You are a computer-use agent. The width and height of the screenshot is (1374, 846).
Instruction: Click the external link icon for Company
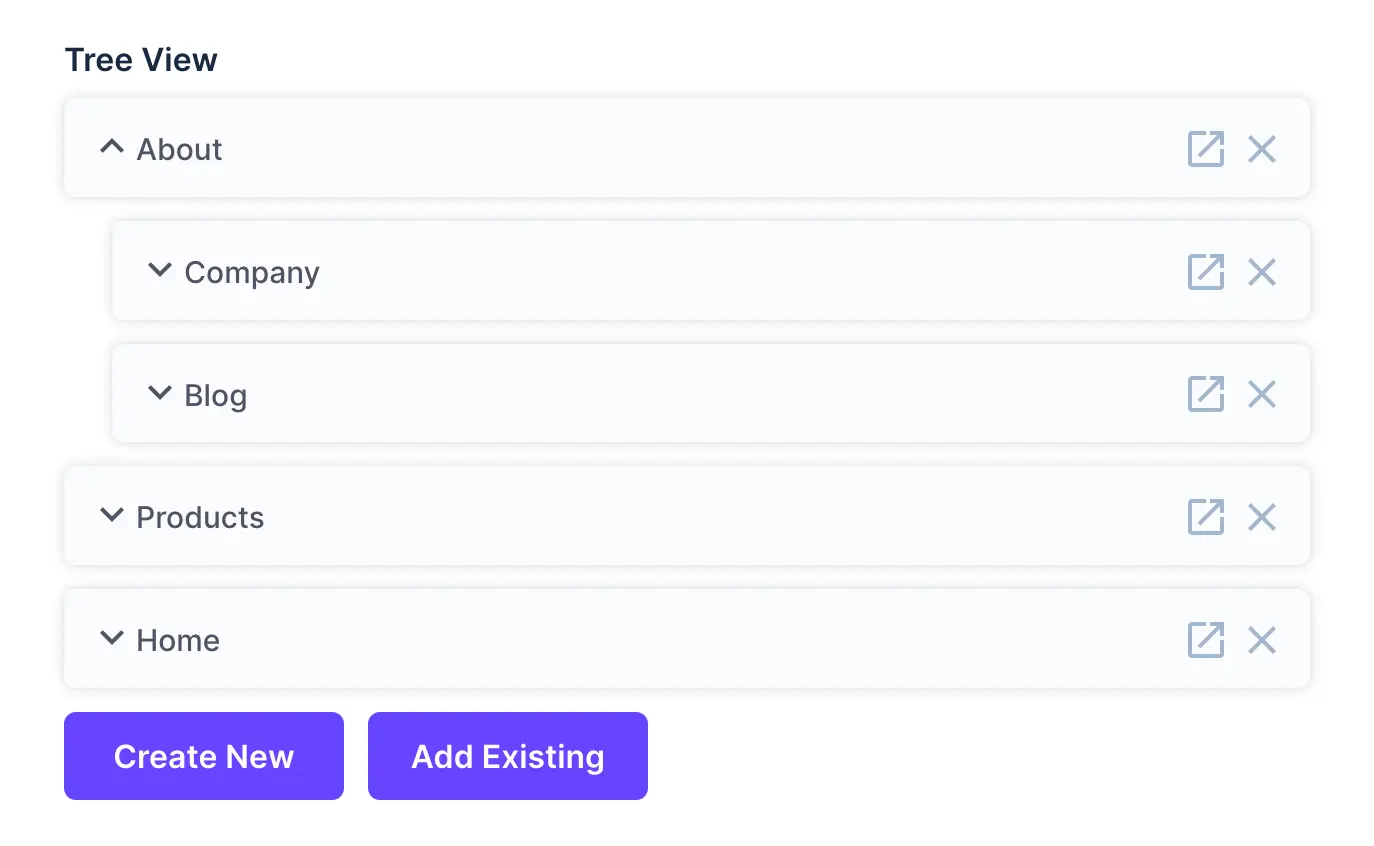(x=1206, y=271)
